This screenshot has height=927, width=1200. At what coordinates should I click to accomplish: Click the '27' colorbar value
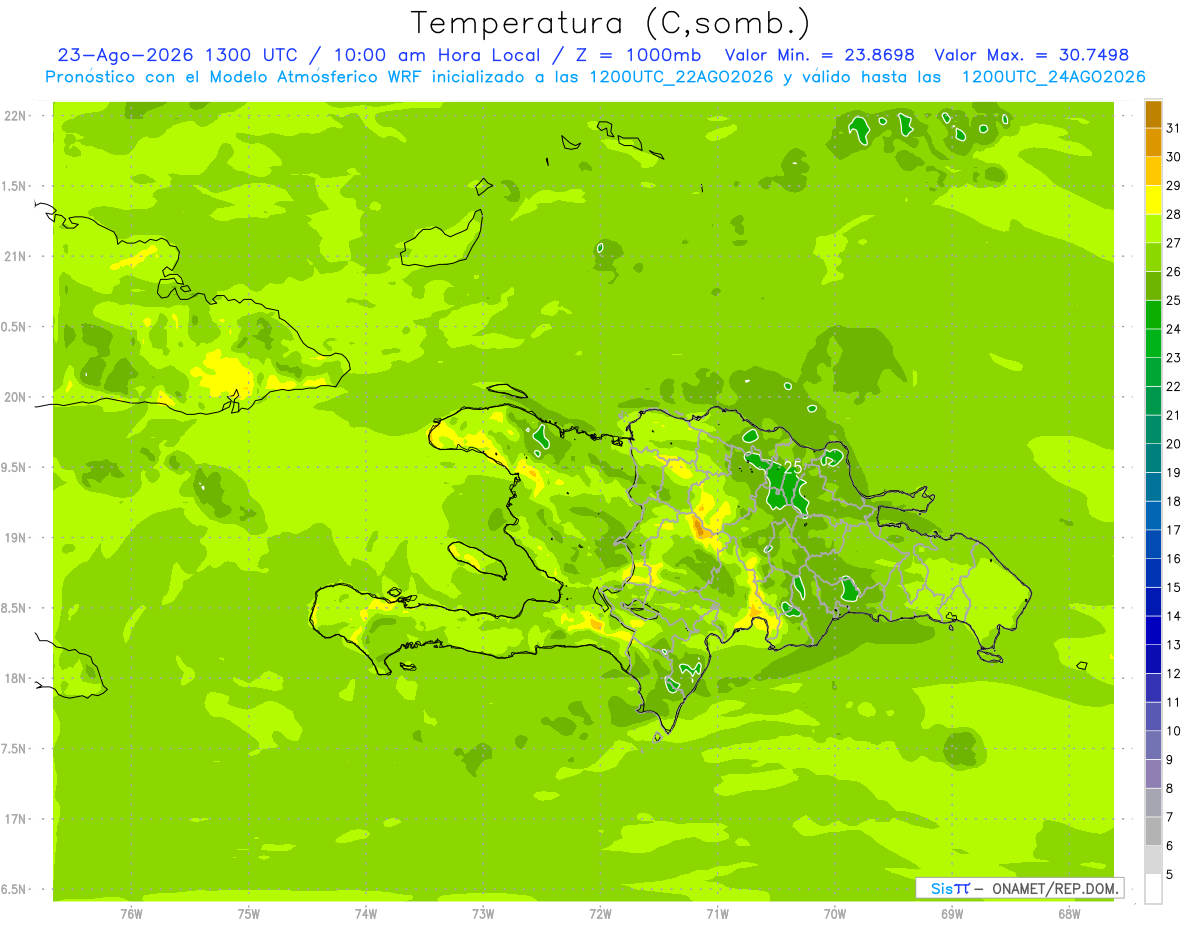pos(1174,243)
